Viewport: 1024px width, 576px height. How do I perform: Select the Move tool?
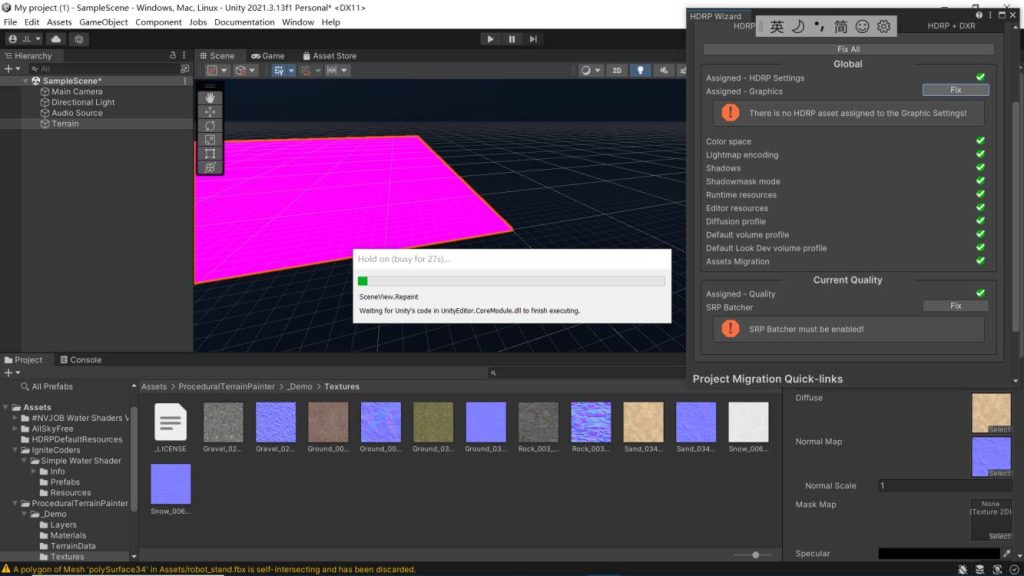[x=210, y=112]
